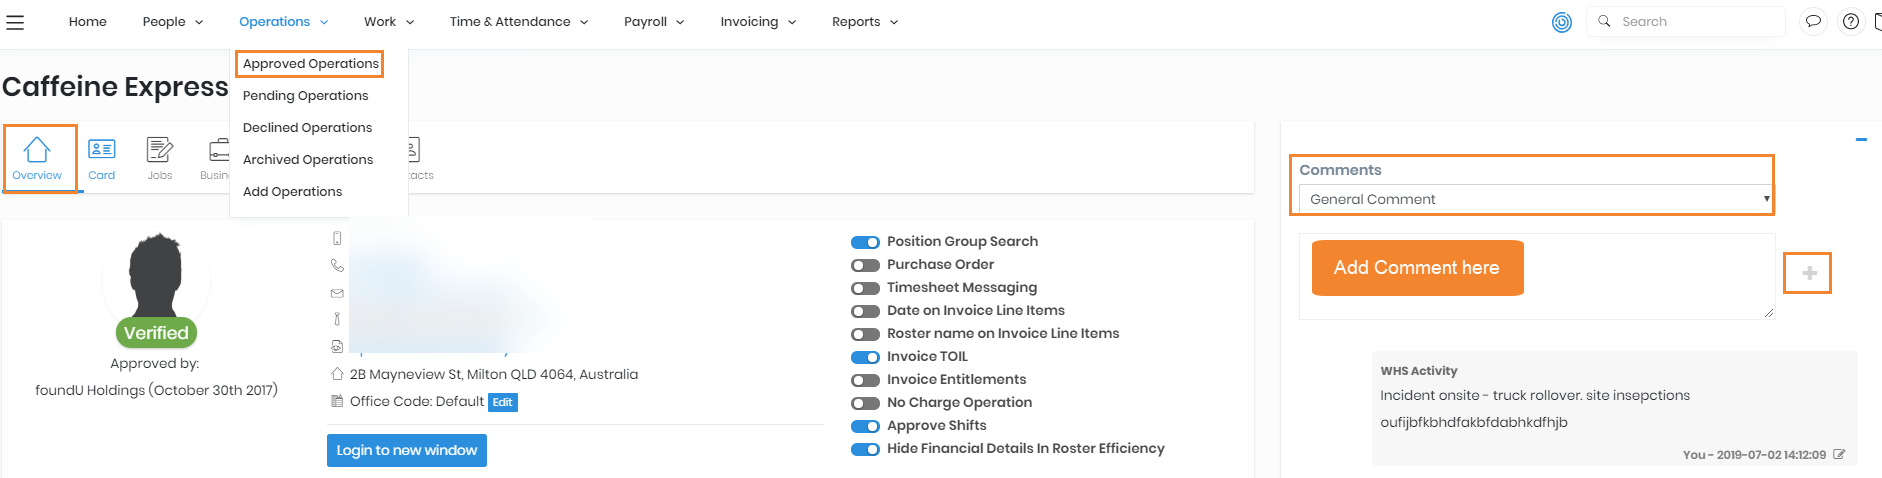Toggle the Purchase Order switch
This screenshot has width=1882, height=478.
pos(865,265)
